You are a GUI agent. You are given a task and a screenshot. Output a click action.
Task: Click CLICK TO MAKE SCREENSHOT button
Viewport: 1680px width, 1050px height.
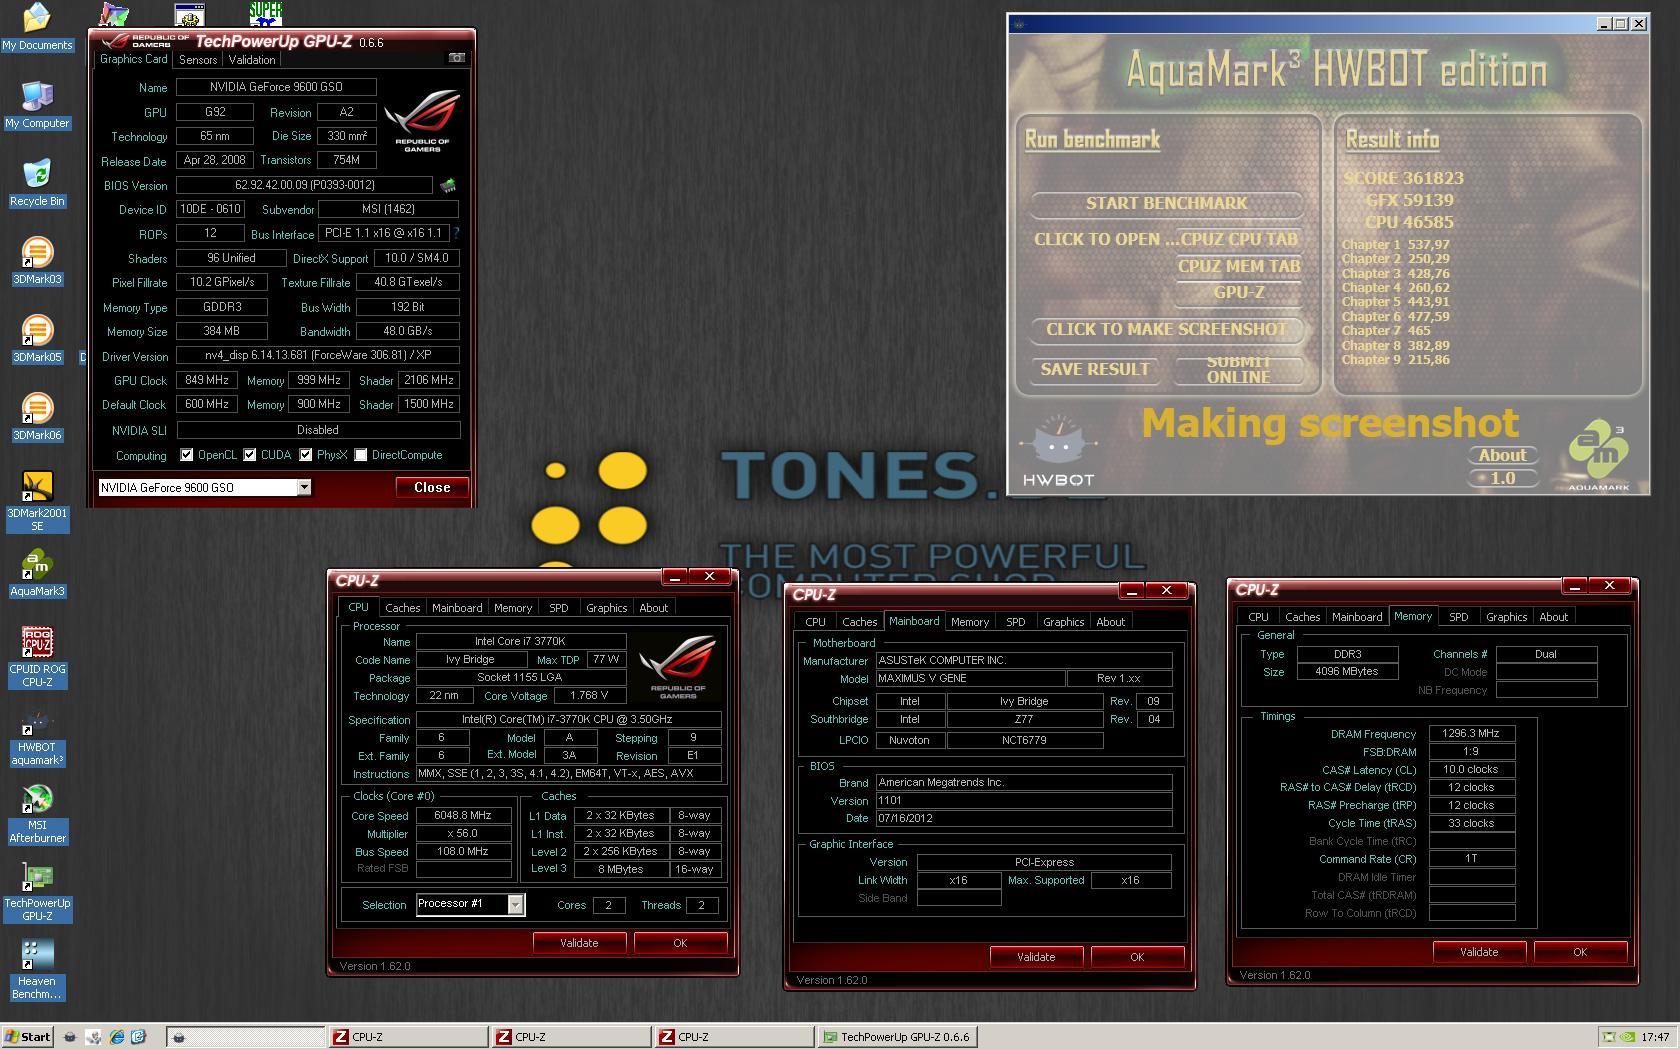click(x=1166, y=329)
